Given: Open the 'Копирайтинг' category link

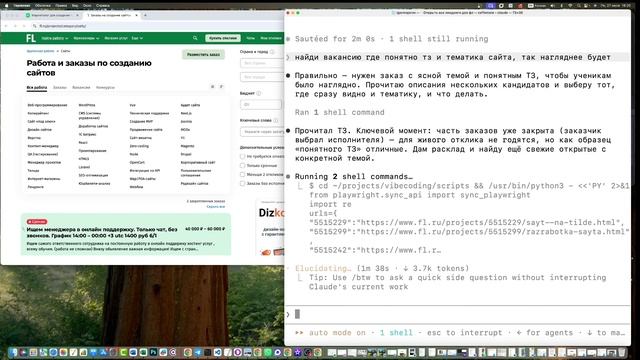Looking at the screenshot, I should click(x=38, y=113).
